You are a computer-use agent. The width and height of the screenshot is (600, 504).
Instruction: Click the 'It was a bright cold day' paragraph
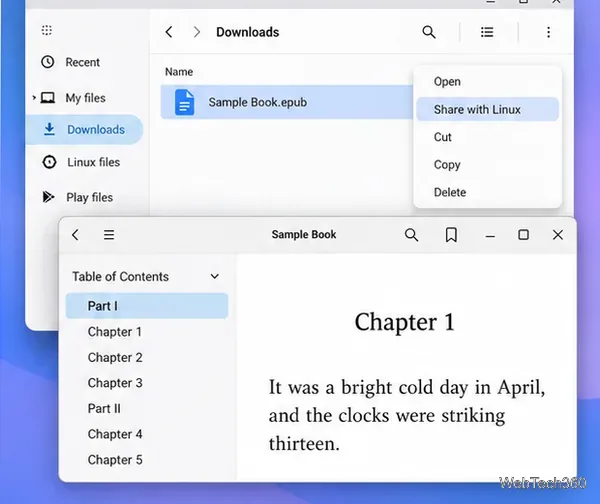406,416
